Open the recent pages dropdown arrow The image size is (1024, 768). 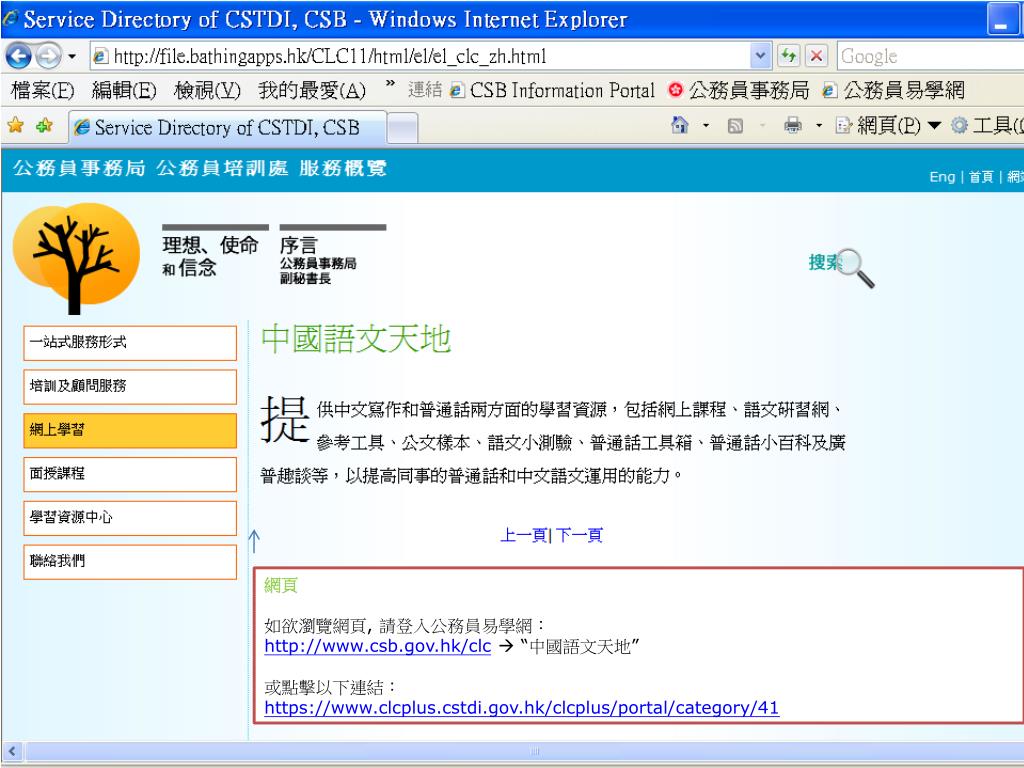(72, 57)
